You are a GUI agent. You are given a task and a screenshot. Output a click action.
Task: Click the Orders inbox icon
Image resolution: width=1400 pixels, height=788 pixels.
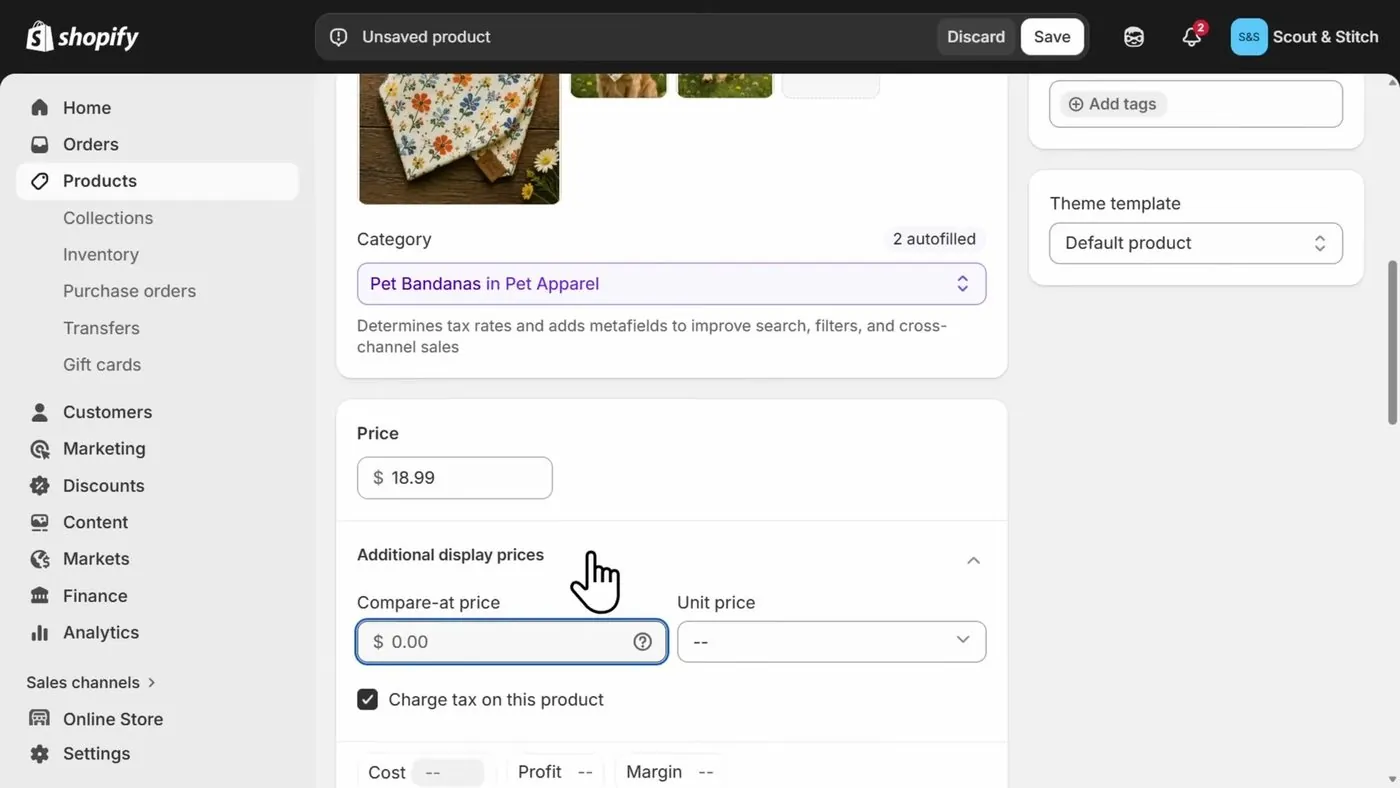pyautogui.click(x=40, y=144)
